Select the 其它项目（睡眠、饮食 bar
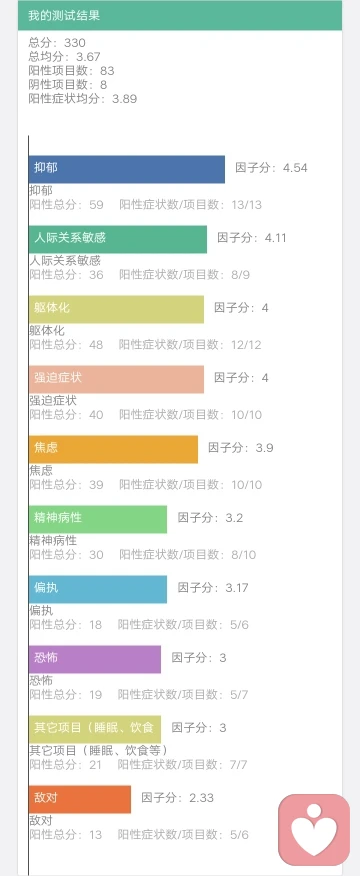Image resolution: width=360 pixels, height=876 pixels. 95,730
